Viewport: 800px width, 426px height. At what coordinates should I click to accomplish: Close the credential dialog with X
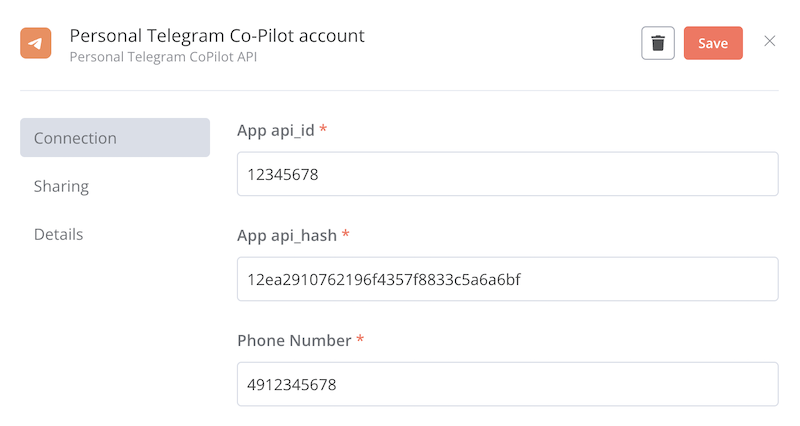coord(769,41)
